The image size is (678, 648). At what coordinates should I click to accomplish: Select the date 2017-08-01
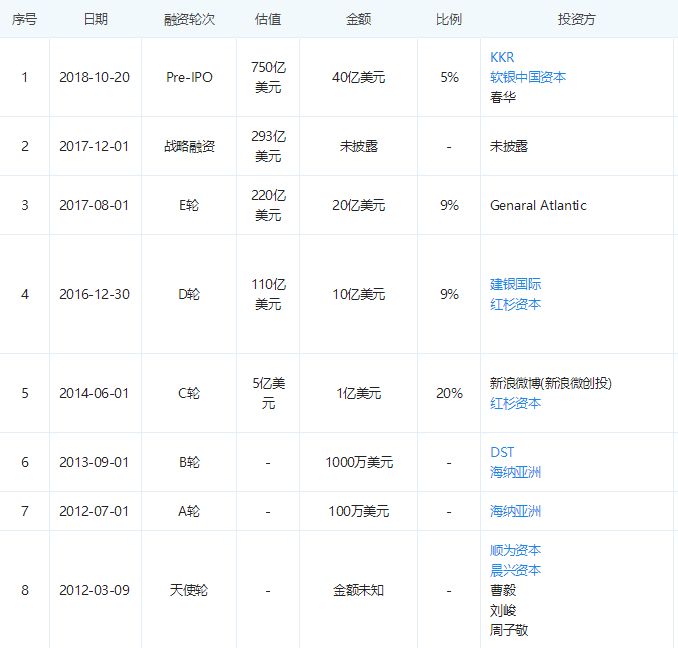pos(94,205)
